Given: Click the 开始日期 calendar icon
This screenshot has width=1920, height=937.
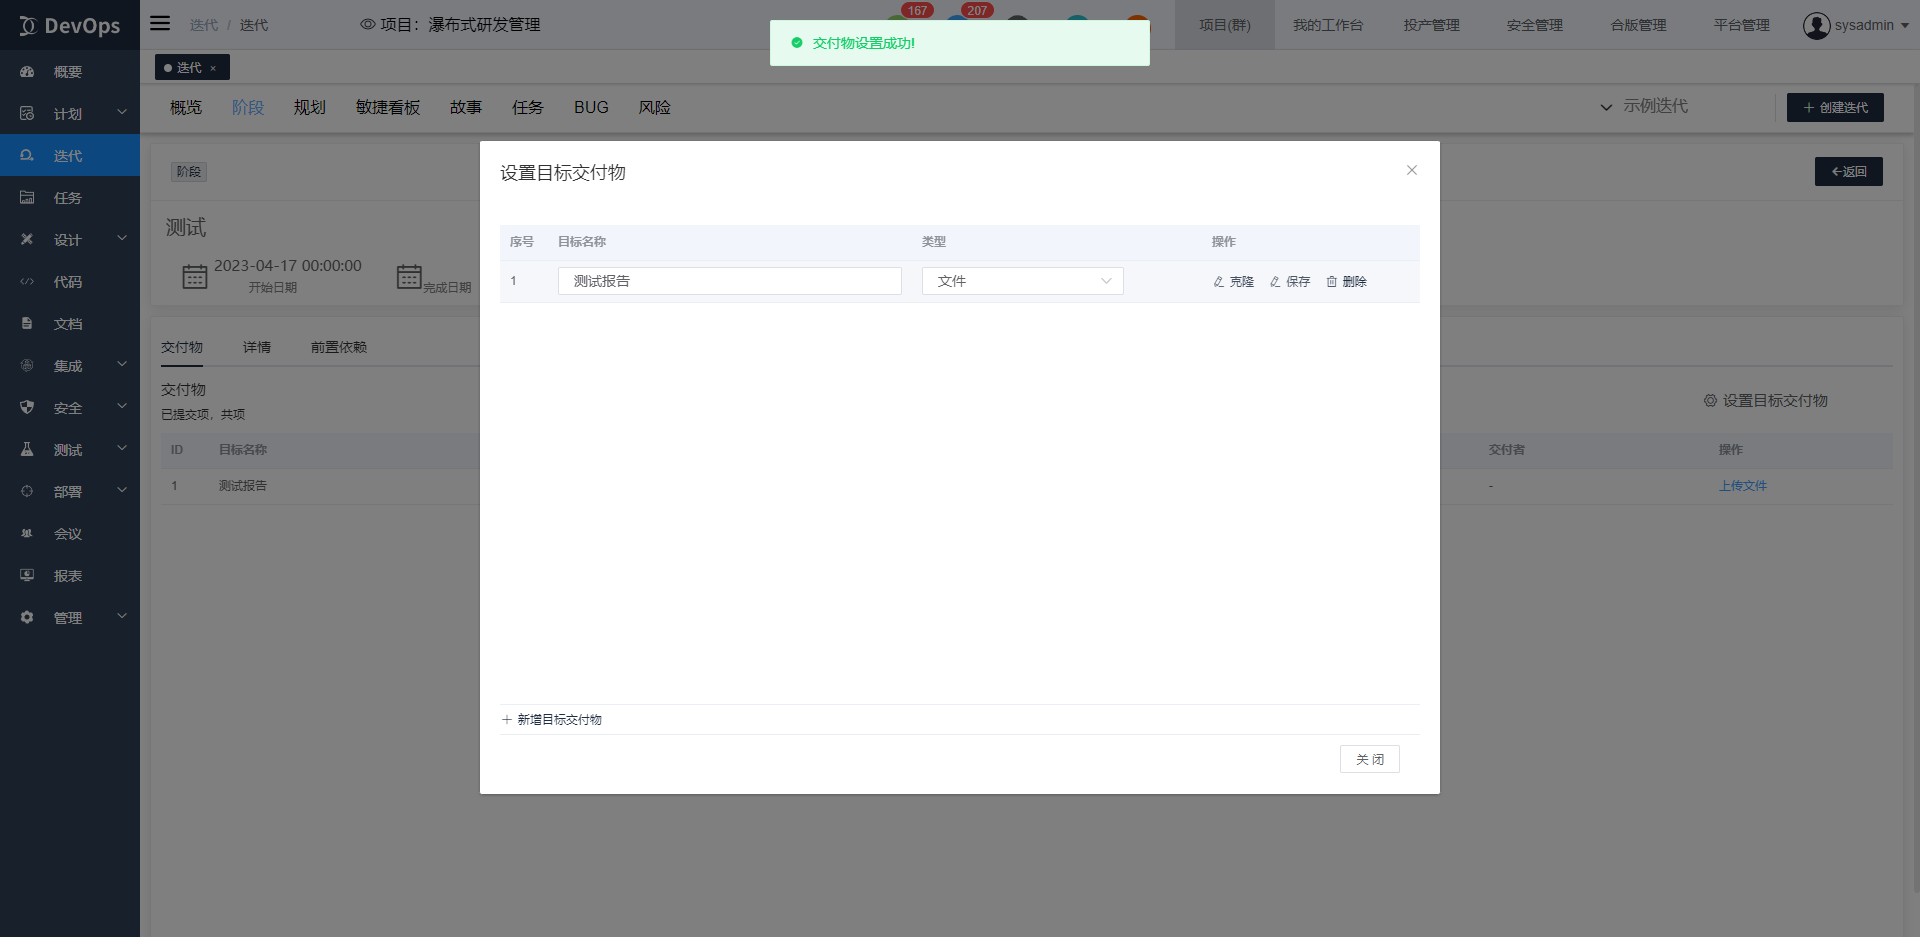Looking at the screenshot, I should 195,276.
